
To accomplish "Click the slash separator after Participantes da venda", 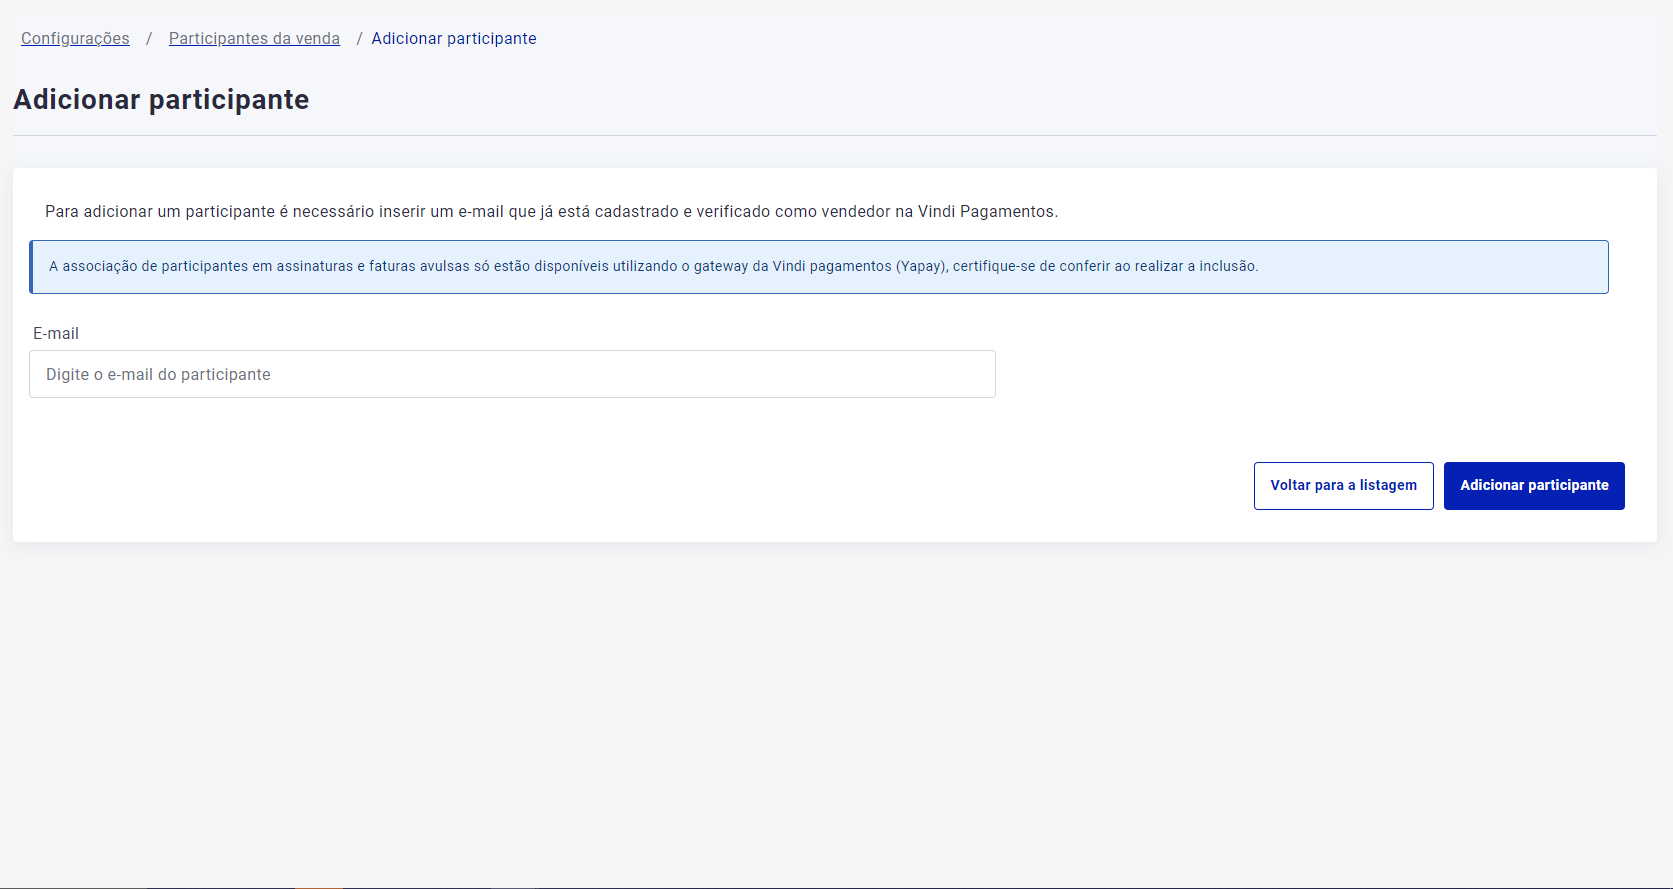I will coord(359,38).
